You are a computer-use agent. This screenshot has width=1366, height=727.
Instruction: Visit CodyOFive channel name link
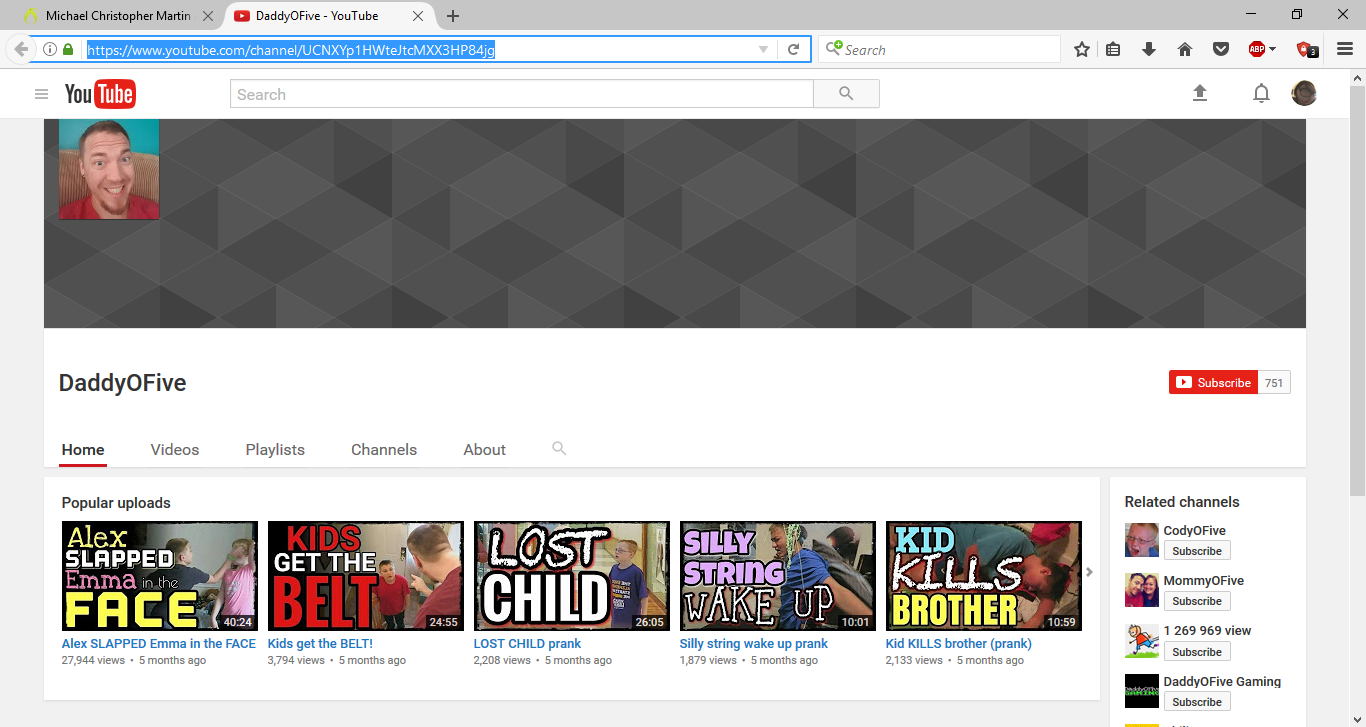coord(1194,530)
